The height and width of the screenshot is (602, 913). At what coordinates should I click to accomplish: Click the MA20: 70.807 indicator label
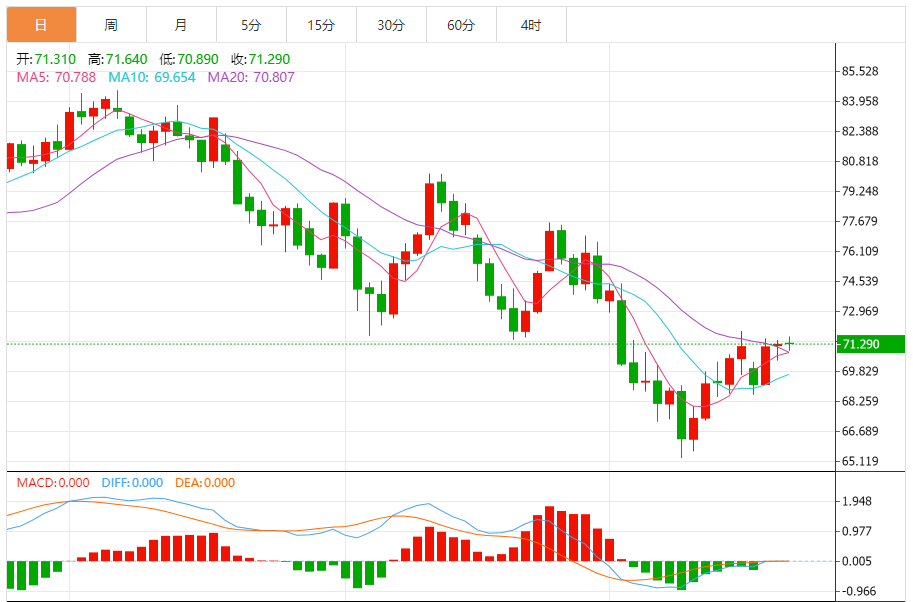[x=251, y=77]
